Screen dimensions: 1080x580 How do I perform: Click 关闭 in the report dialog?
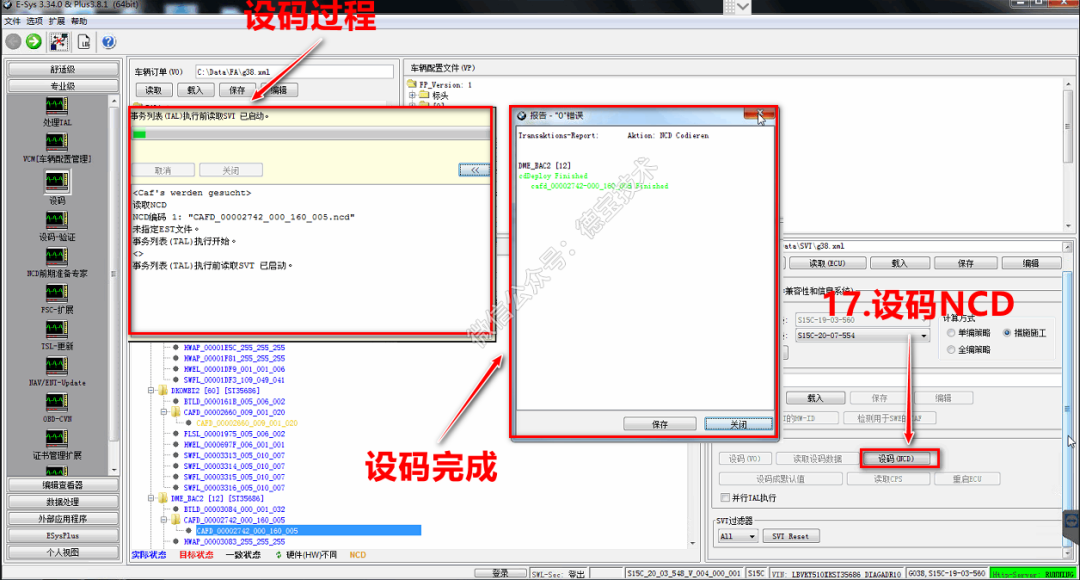click(738, 424)
